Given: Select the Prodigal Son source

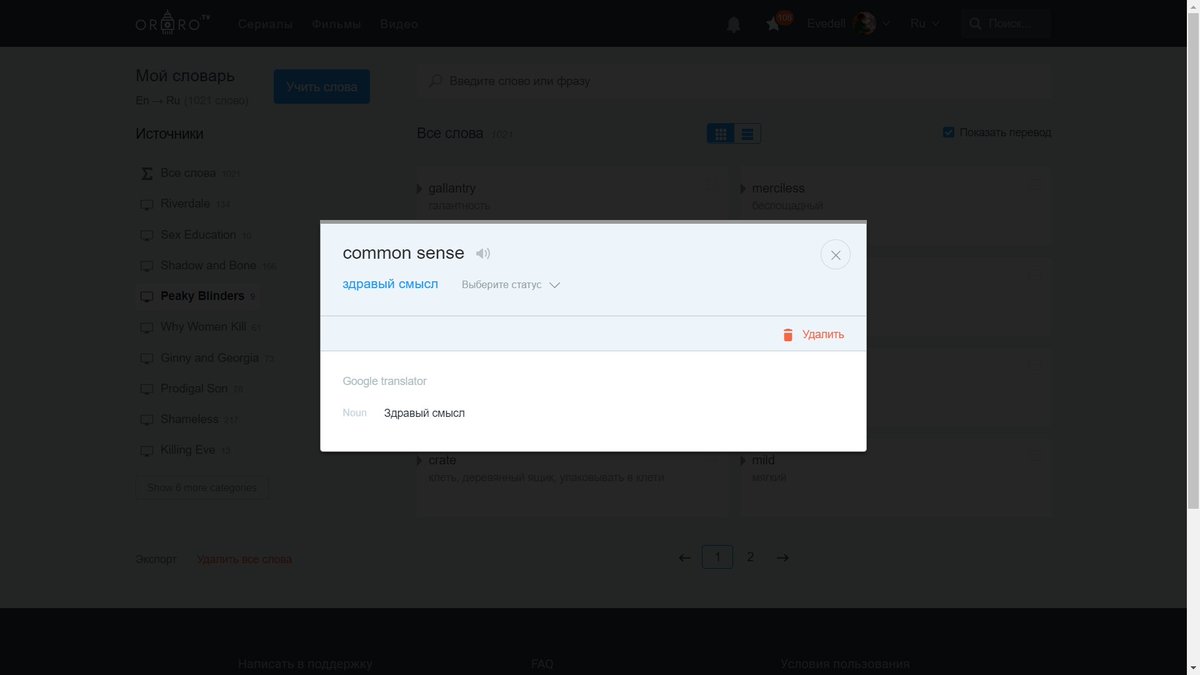Looking at the screenshot, I should (x=190, y=389).
